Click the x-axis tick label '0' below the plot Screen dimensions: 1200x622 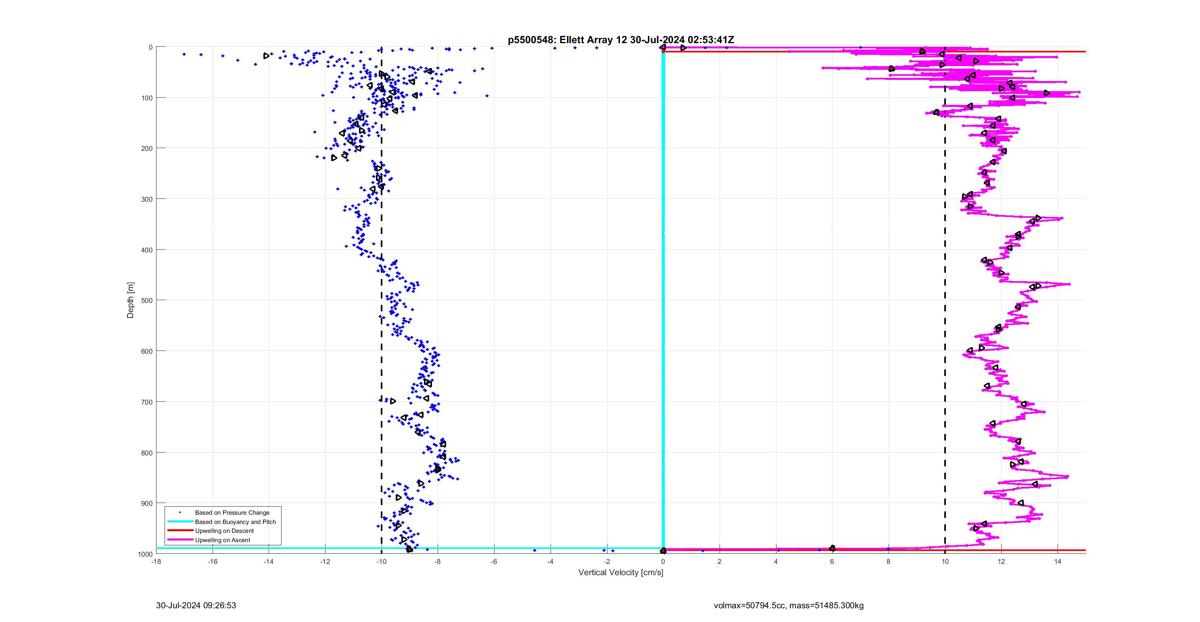coord(663,561)
